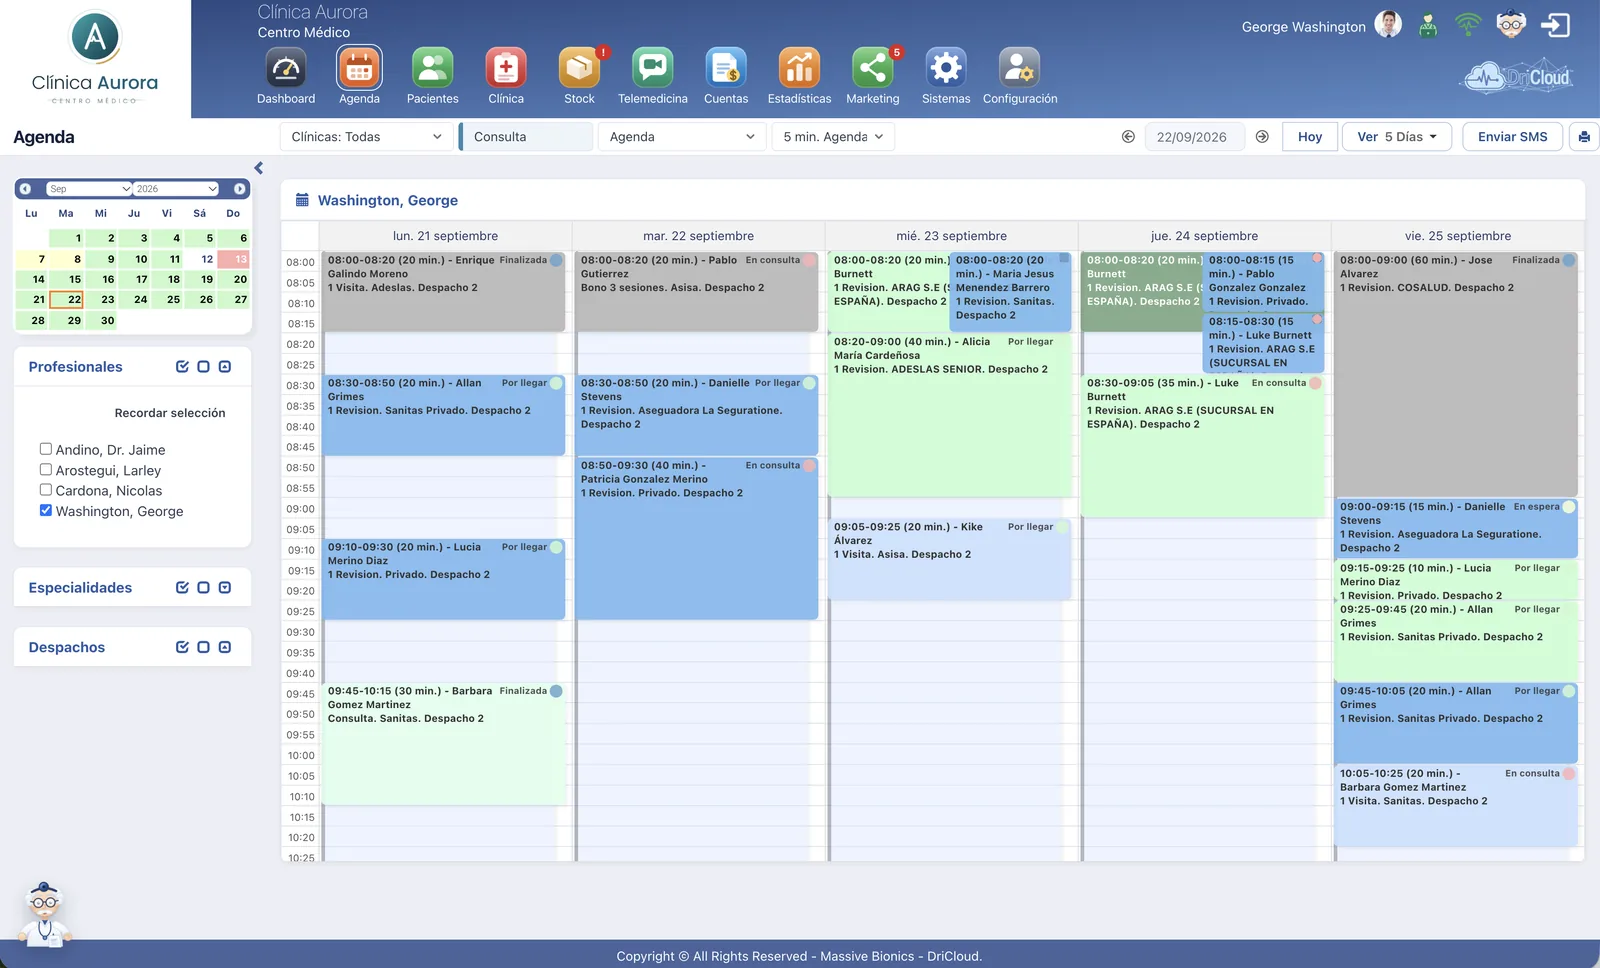The height and width of the screenshot is (968, 1600).
Task: Go to next date with right arrow
Action: (1262, 137)
